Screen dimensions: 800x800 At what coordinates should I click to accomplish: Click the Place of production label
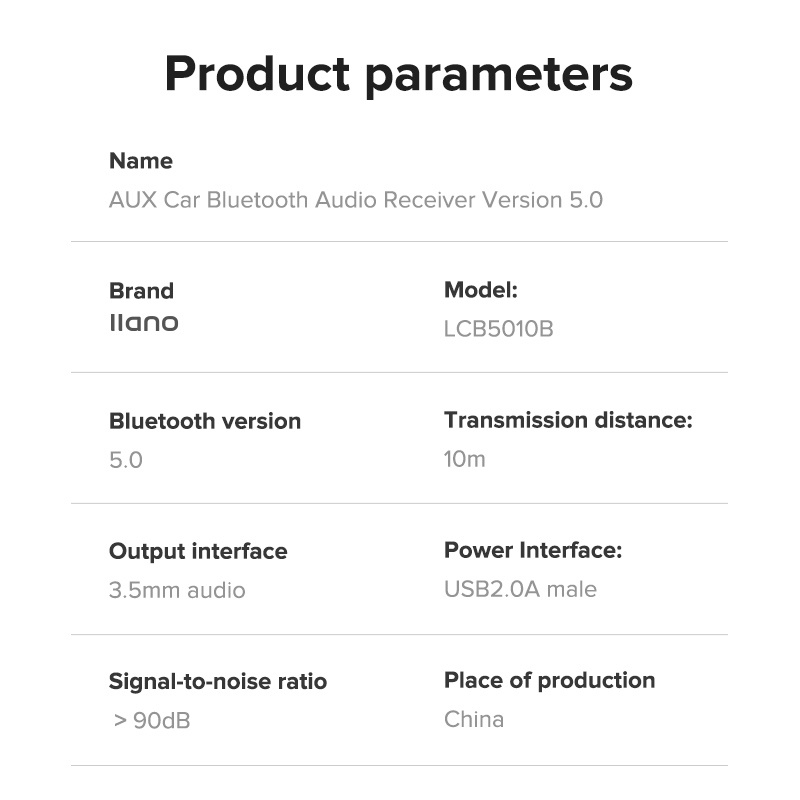[x=549, y=680]
